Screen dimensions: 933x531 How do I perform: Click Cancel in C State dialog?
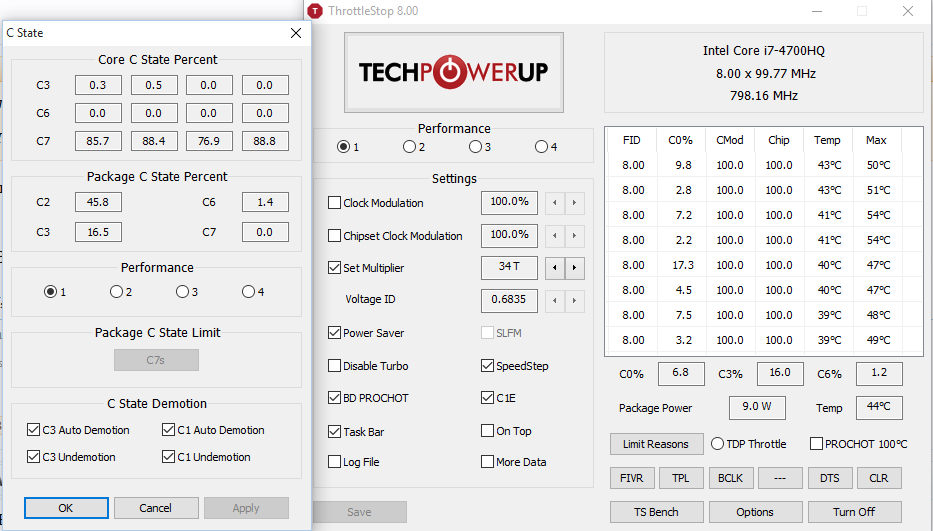click(x=156, y=508)
